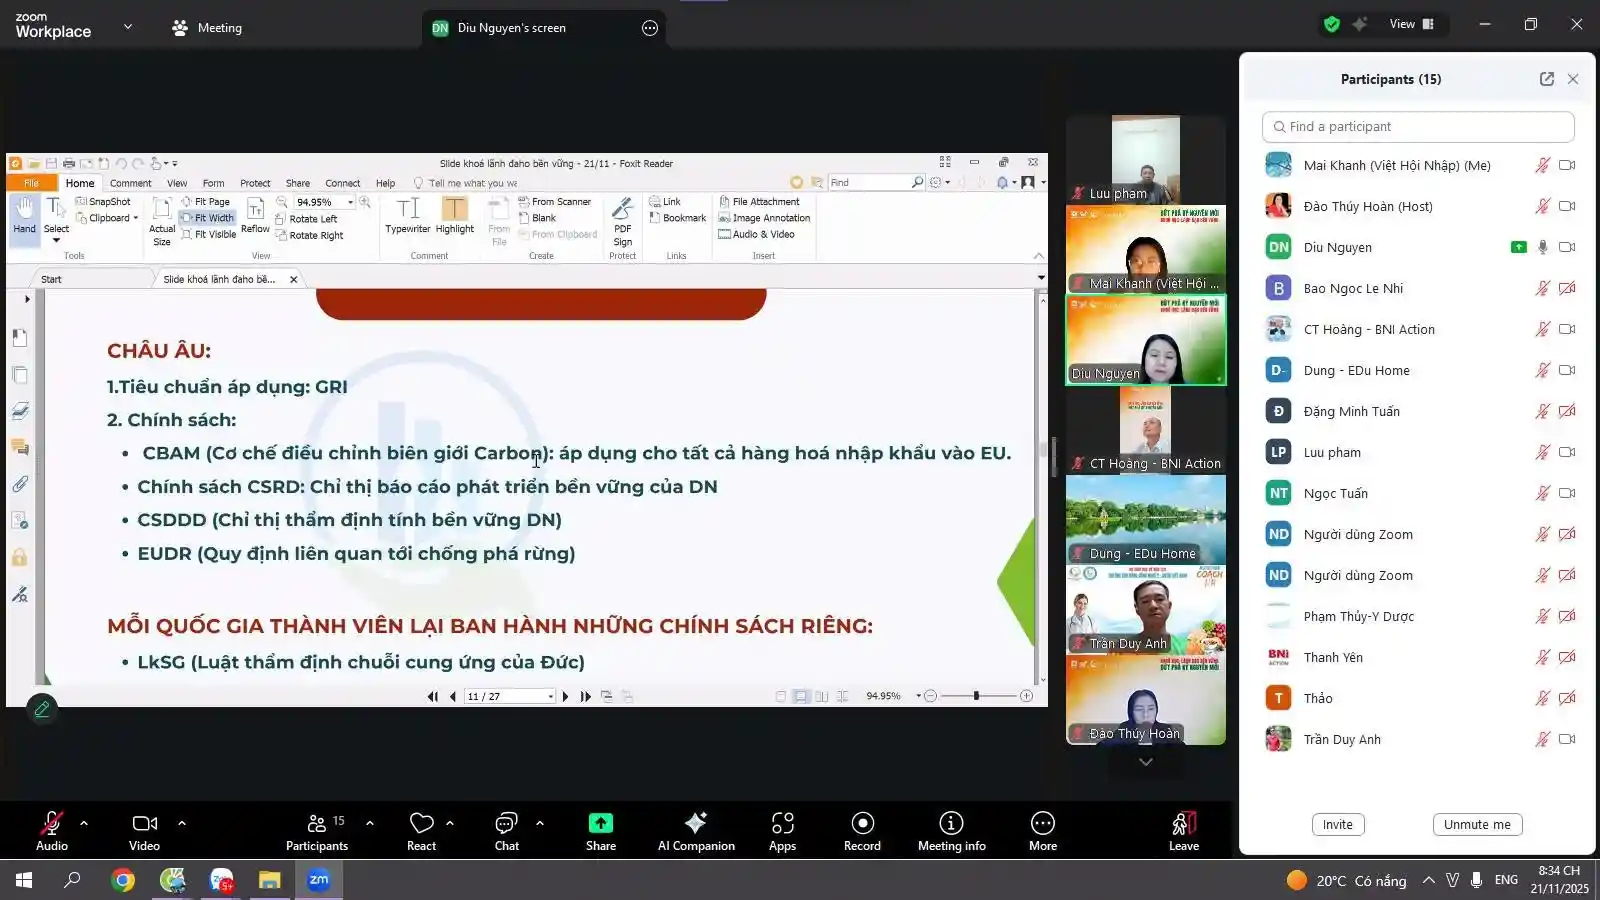Open the AI Companion panel
The width and height of the screenshot is (1600, 900).
tap(696, 823)
